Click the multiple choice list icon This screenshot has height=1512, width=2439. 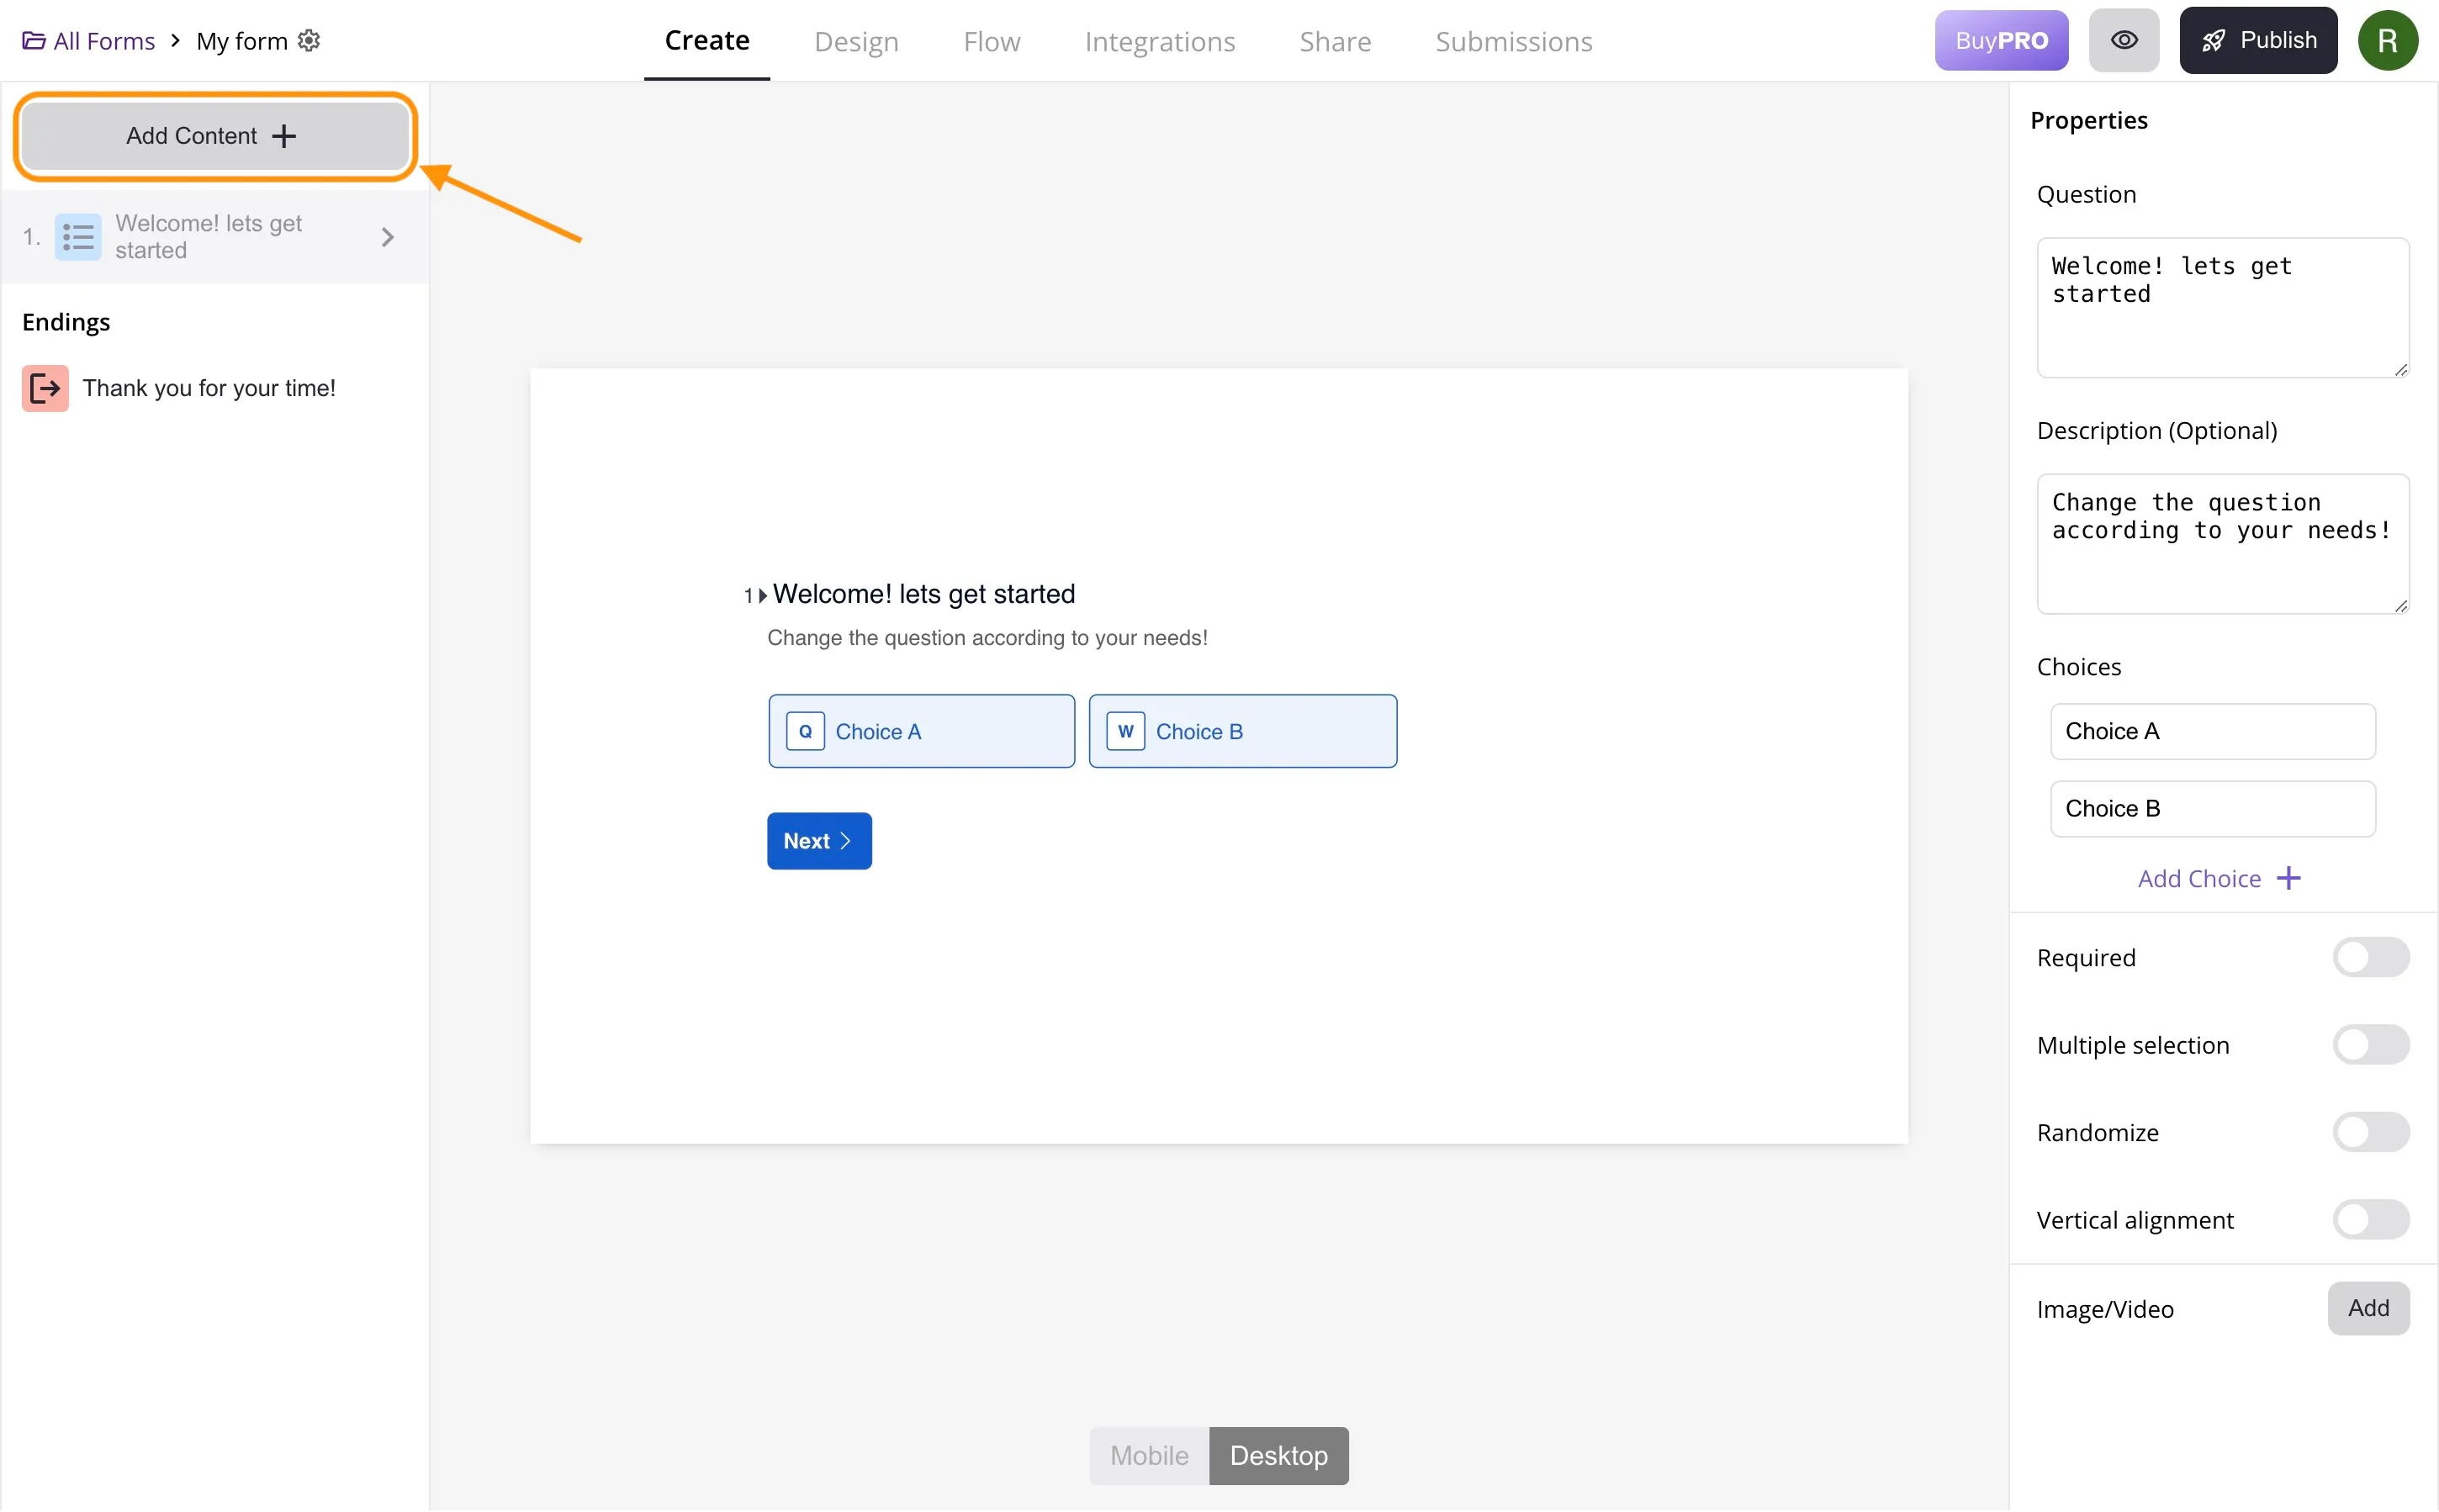(78, 237)
